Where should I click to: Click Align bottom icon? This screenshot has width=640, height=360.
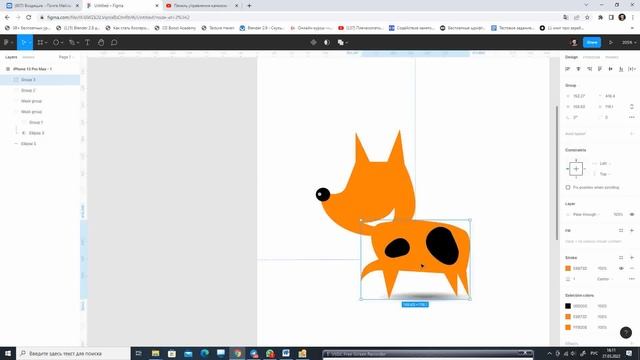point(621,69)
